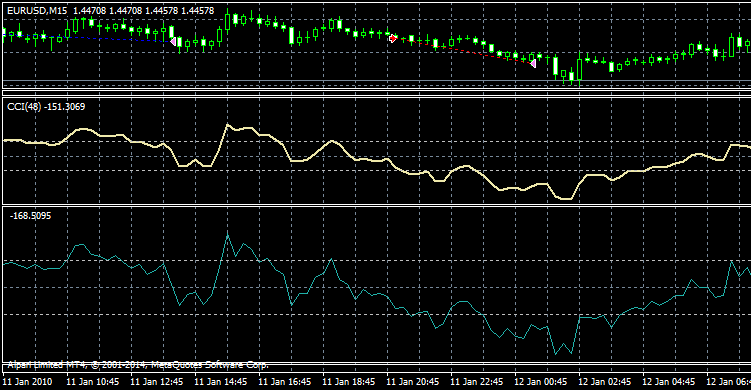Click magenta close marker ending the blue line
751x390 pixels.
tap(173, 42)
